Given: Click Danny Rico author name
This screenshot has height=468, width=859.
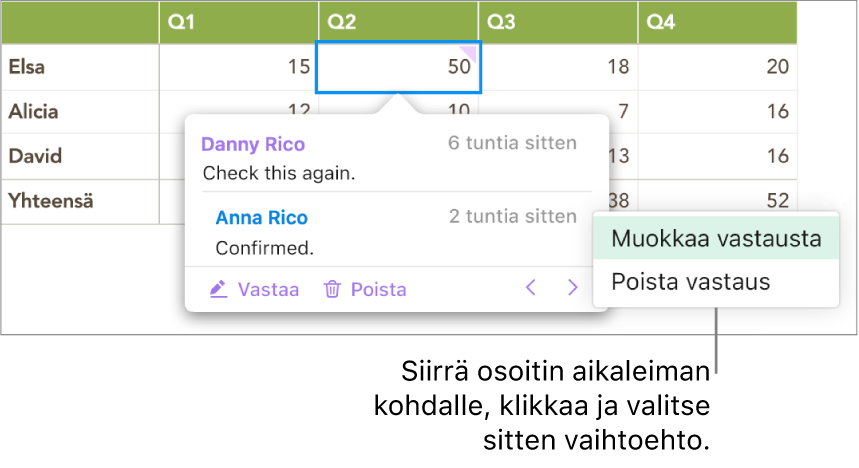Looking at the screenshot, I should (253, 145).
